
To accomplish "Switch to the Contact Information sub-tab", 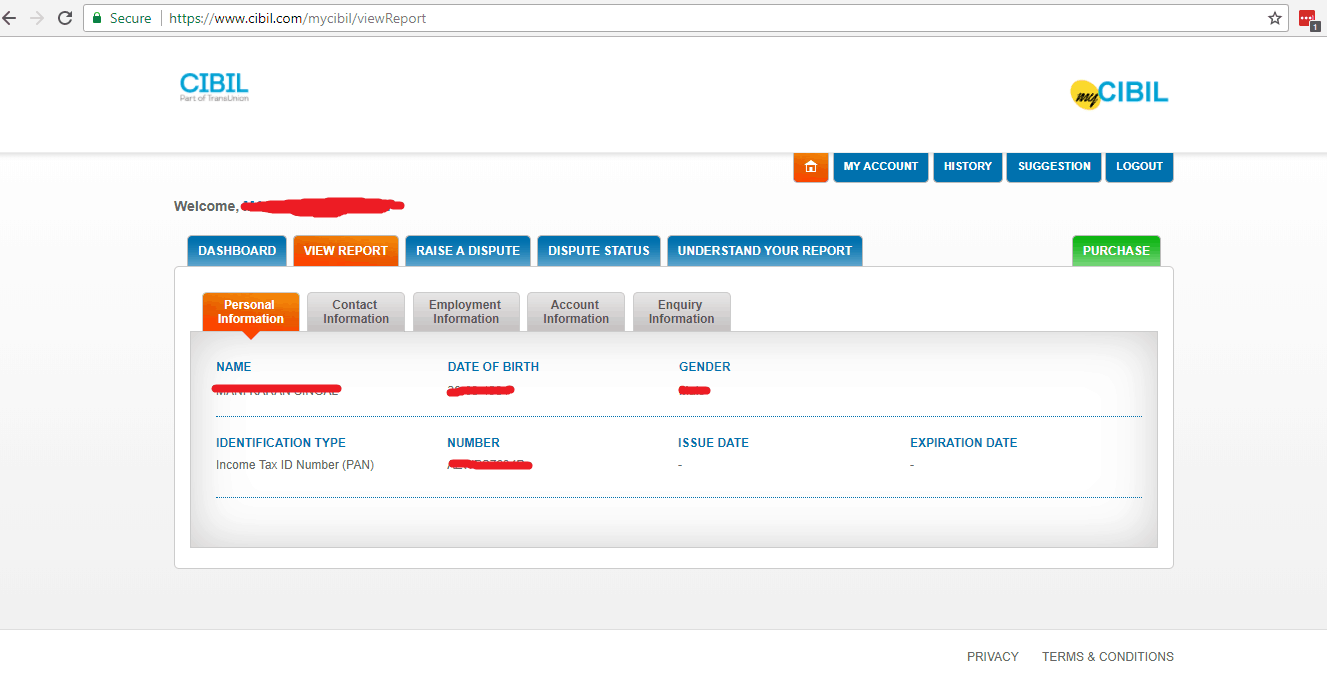I will [x=356, y=312].
